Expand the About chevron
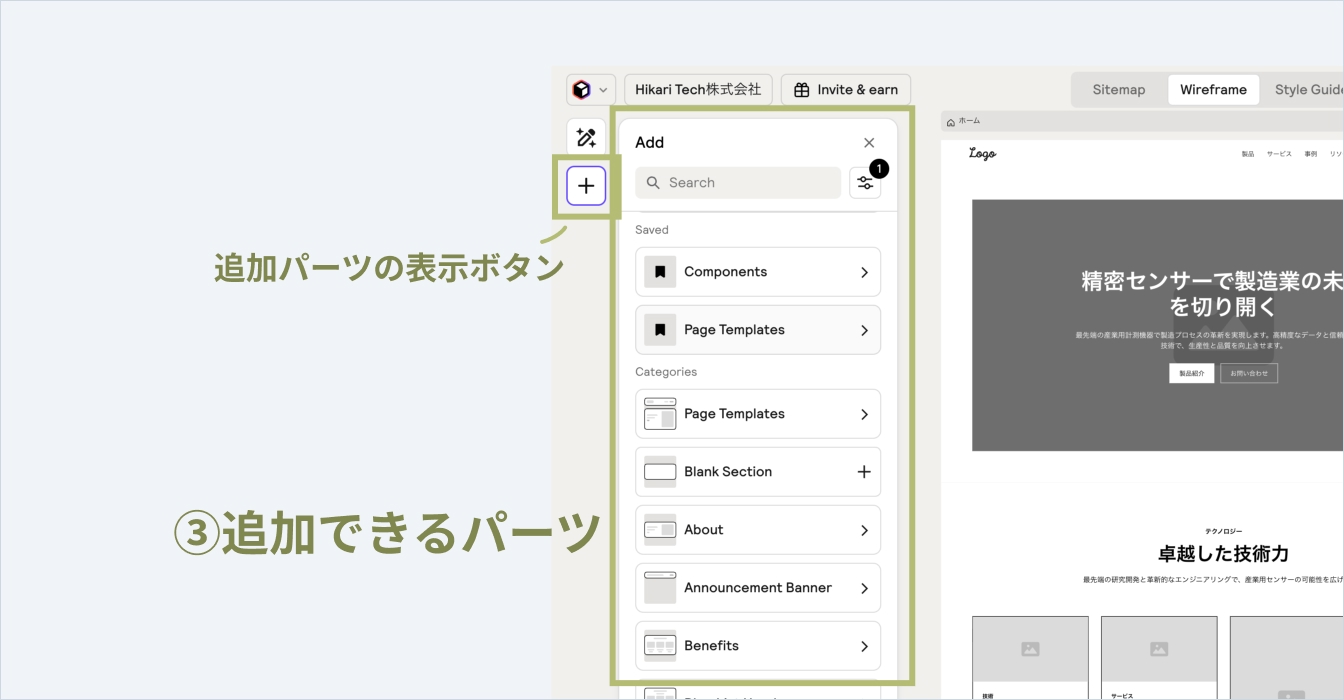 pyautogui.click(x=864, y=530)
